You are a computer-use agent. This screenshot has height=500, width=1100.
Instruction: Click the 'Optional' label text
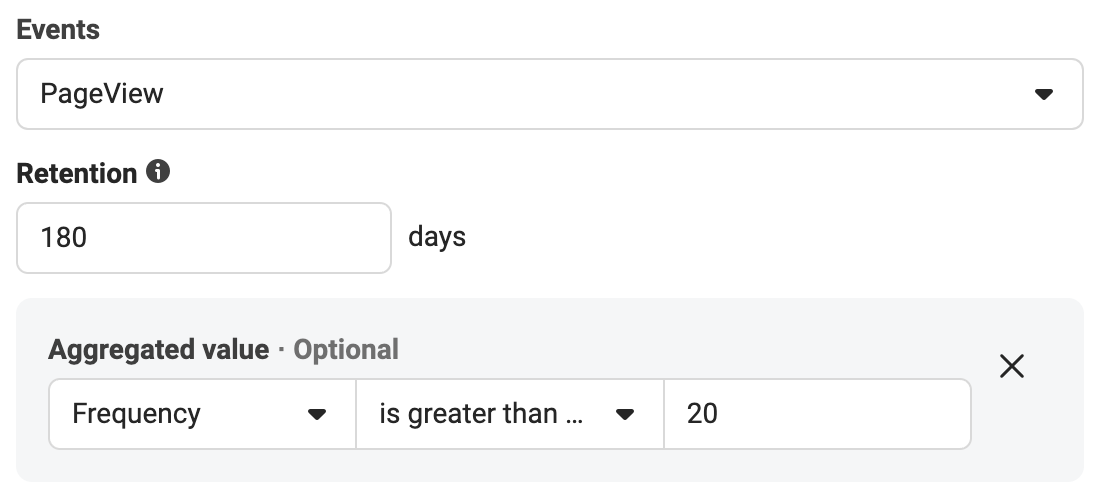pos(346,349)
